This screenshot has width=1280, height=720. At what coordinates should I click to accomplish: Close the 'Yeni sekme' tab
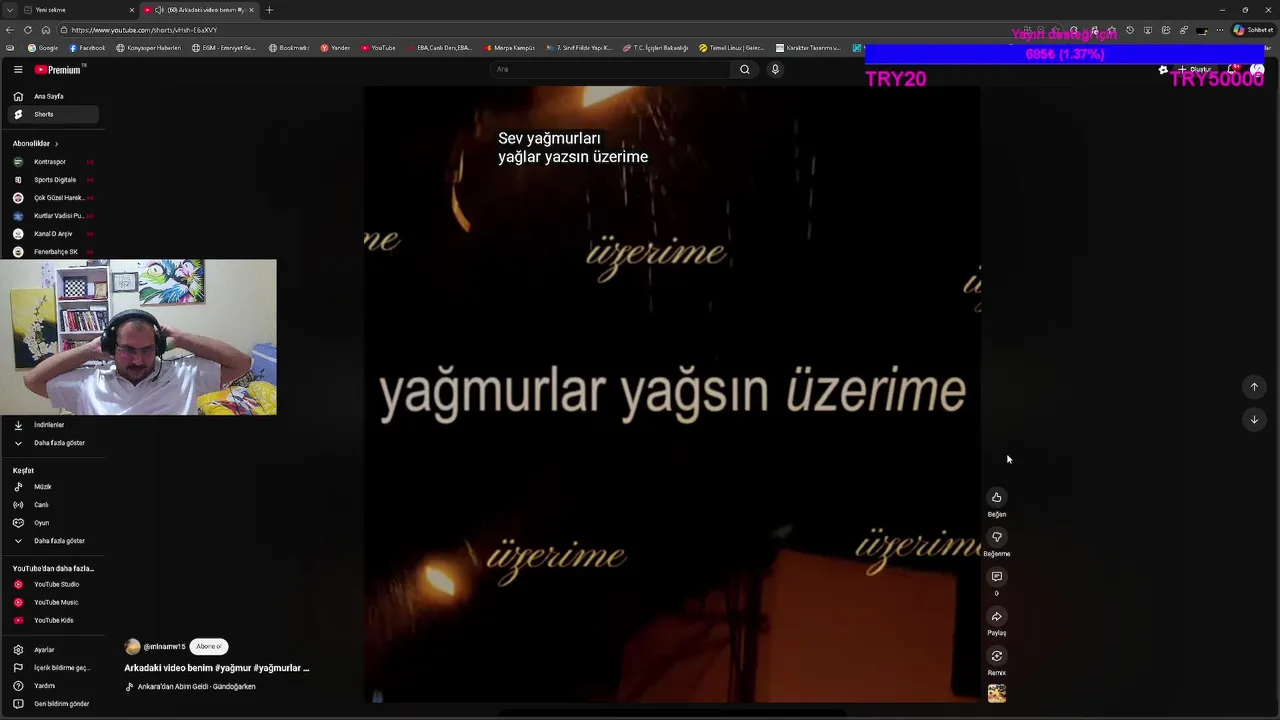[131, 10]
